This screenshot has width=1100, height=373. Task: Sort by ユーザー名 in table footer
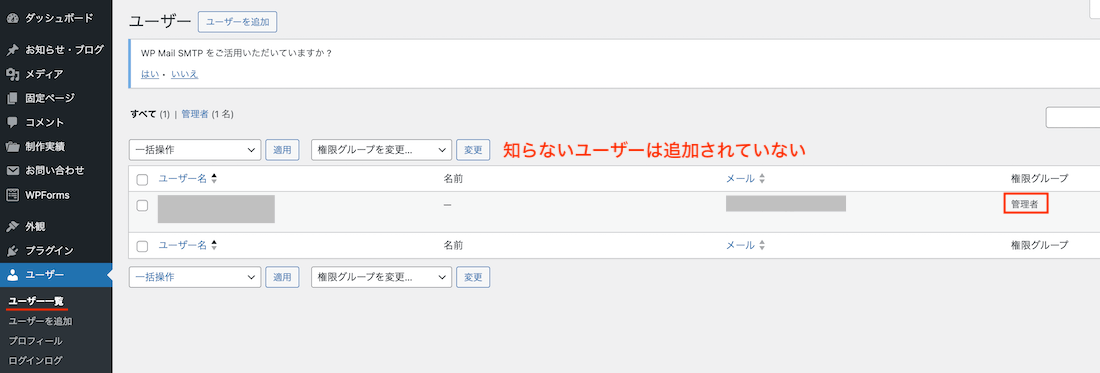[182, 245]
